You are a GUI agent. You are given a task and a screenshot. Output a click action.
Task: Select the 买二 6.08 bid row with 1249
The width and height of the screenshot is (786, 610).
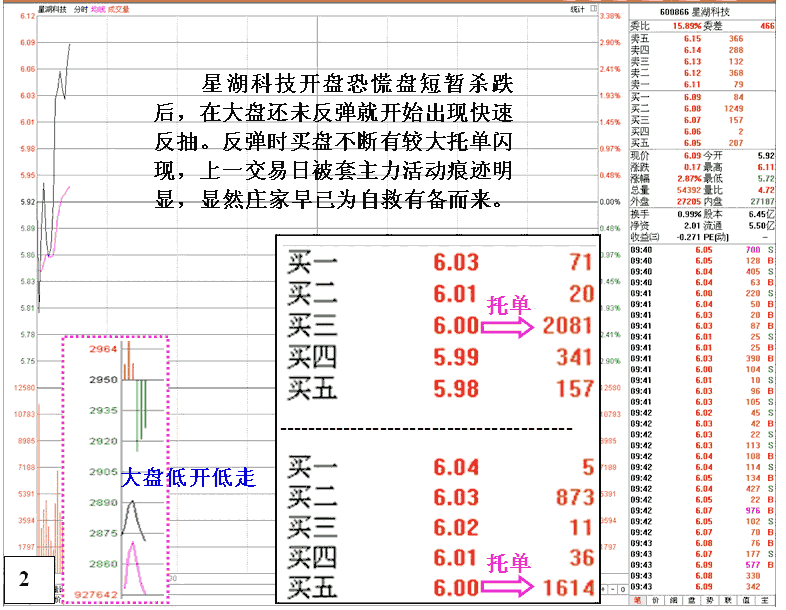click(702, 109)
